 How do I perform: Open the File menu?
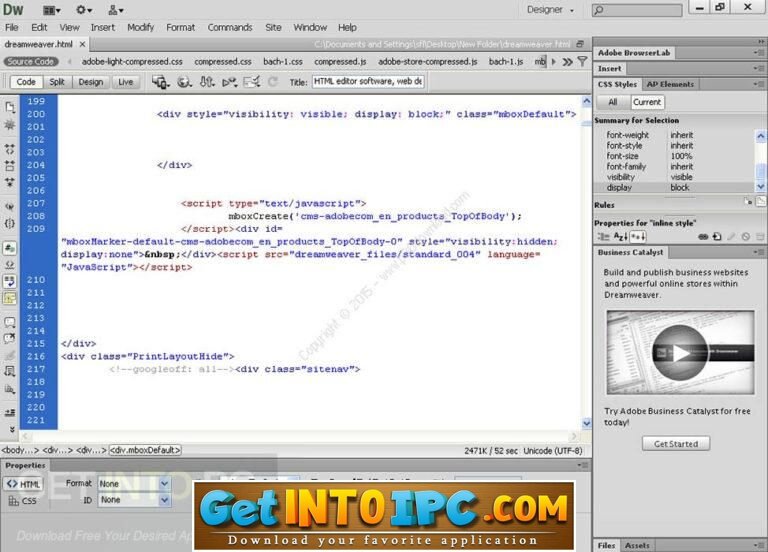pos(11,27)
